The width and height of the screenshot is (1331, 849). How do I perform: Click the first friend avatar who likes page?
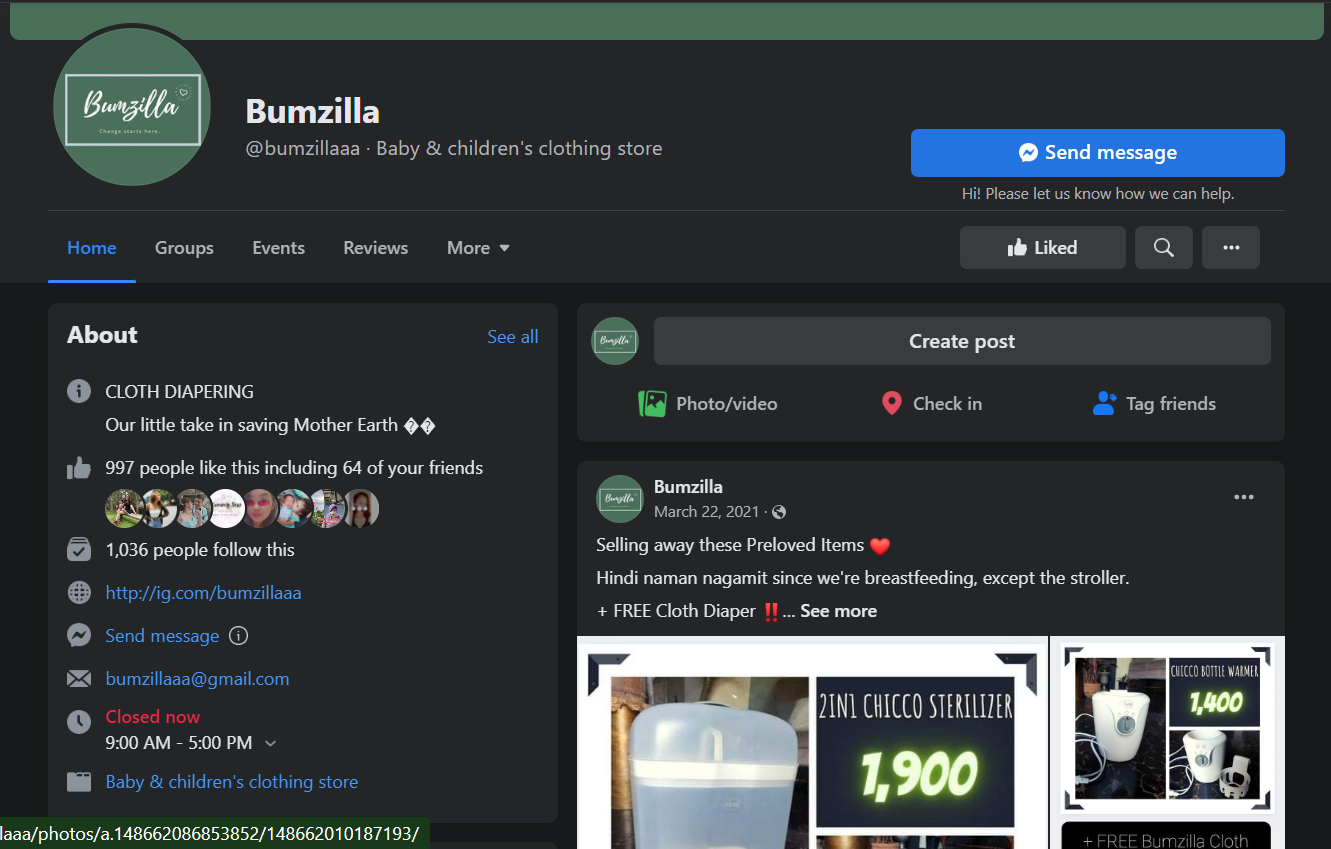pyautogui.click(x=124, y=508)
